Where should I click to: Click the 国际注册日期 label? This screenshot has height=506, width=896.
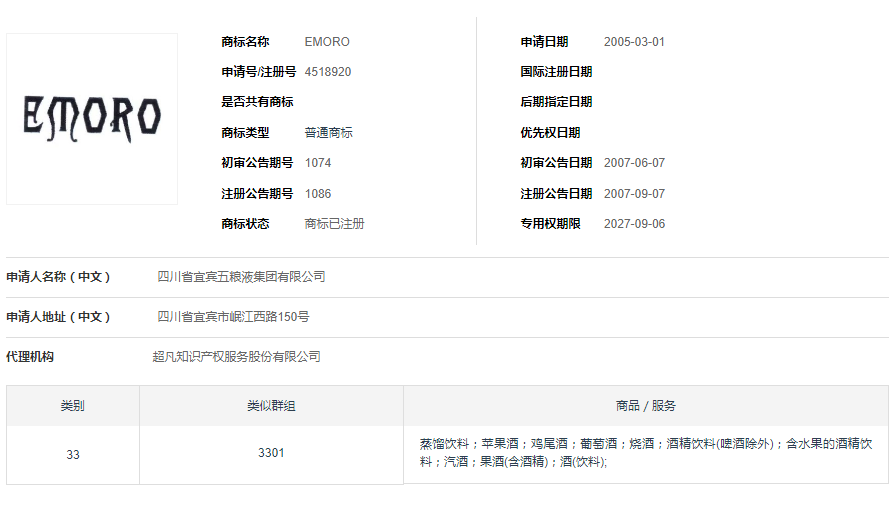click(556, 72)
